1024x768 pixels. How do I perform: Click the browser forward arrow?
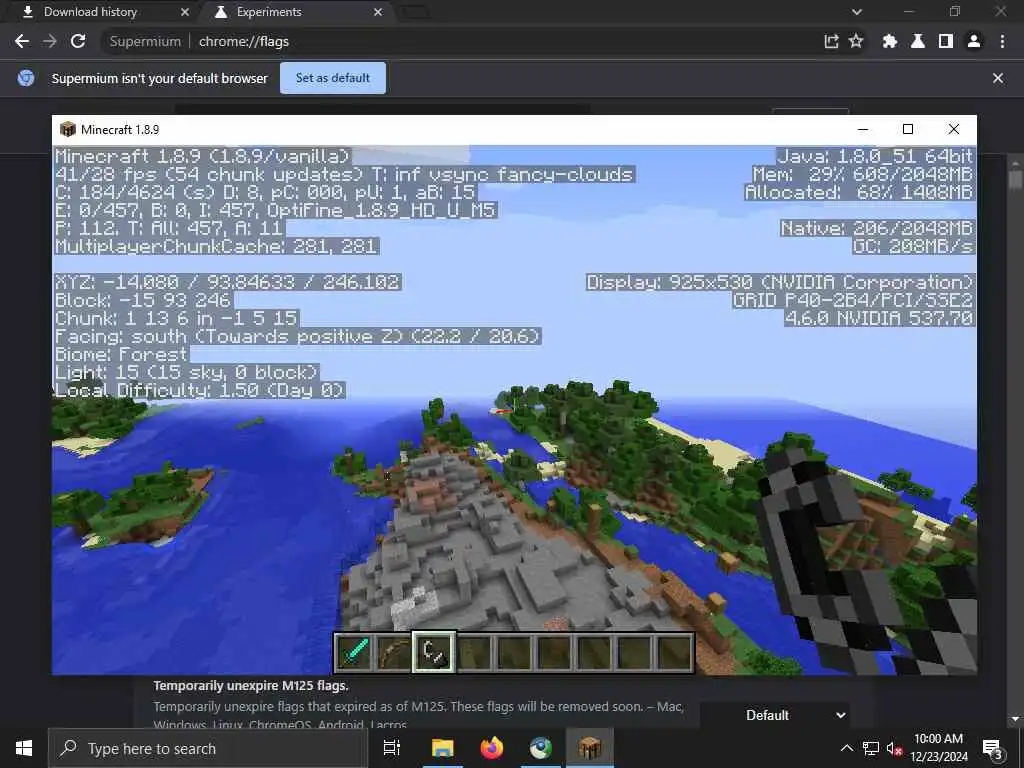[x=50, y=41]
